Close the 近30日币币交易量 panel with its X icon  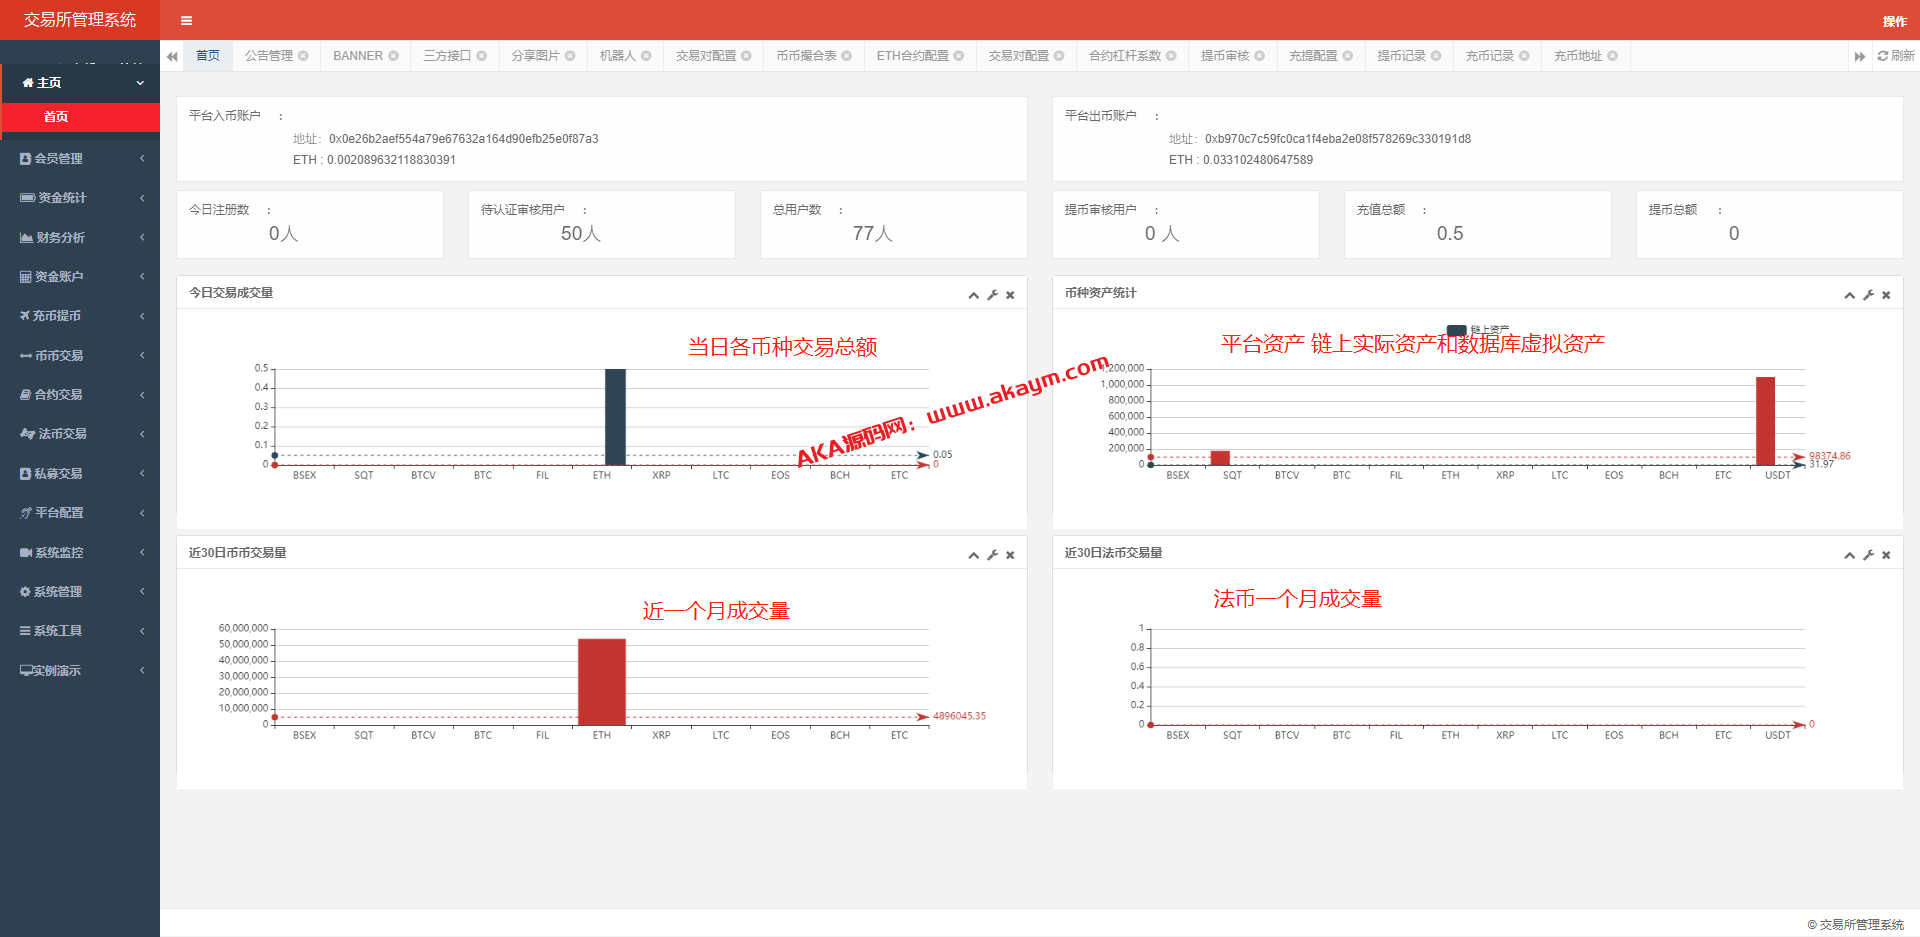[x=1010, y=555]
